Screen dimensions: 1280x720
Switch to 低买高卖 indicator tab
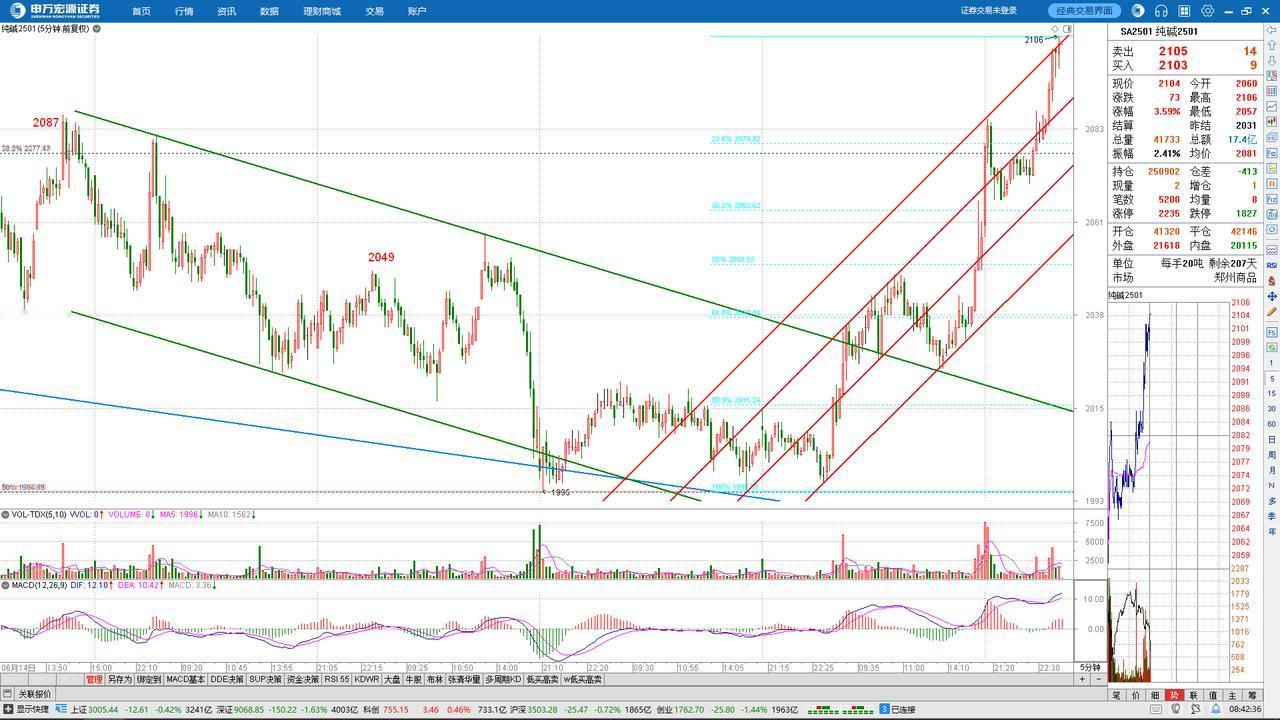542,680
